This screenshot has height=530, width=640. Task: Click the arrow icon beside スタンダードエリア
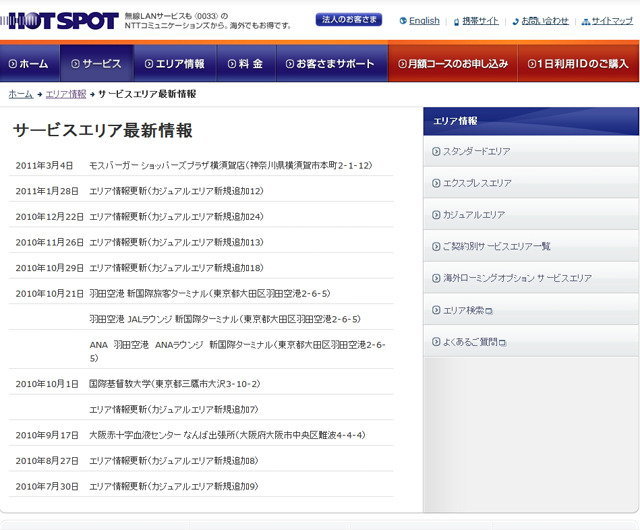[x=436, y=151]
